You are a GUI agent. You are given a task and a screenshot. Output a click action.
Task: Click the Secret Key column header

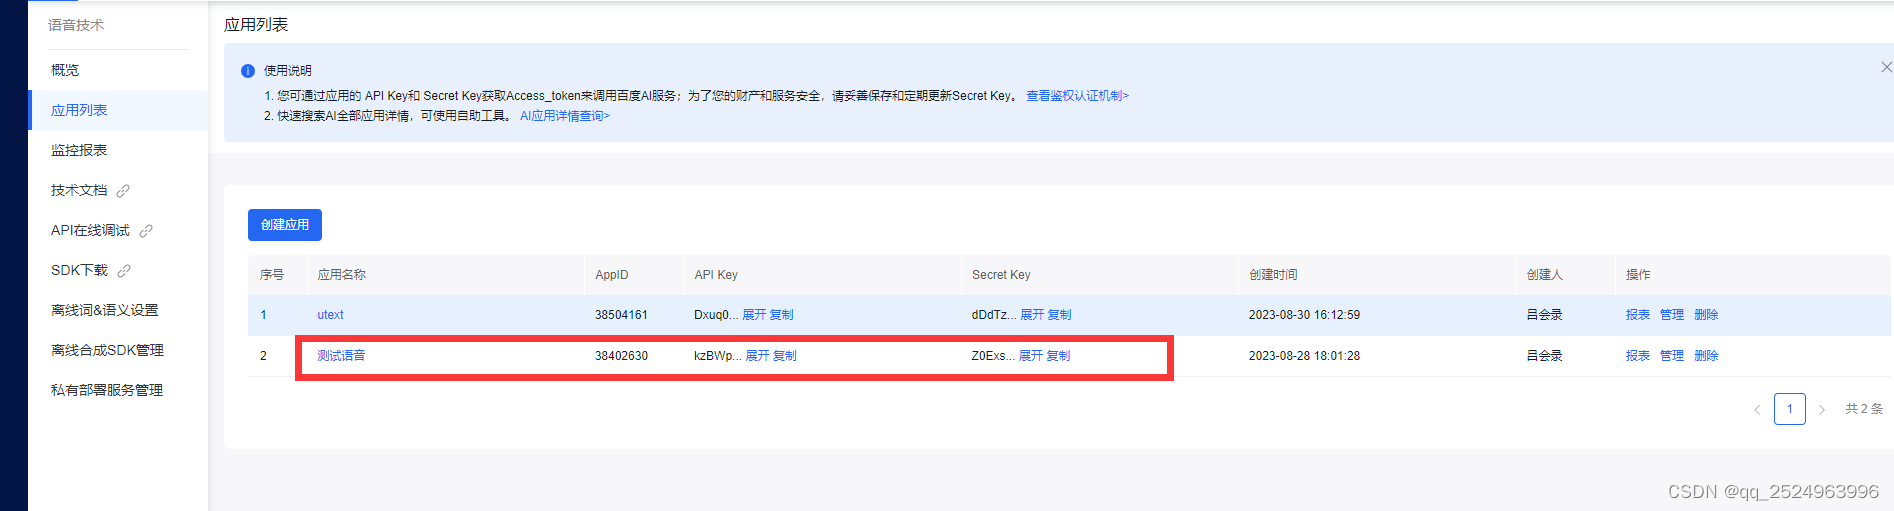[1001, 275]
